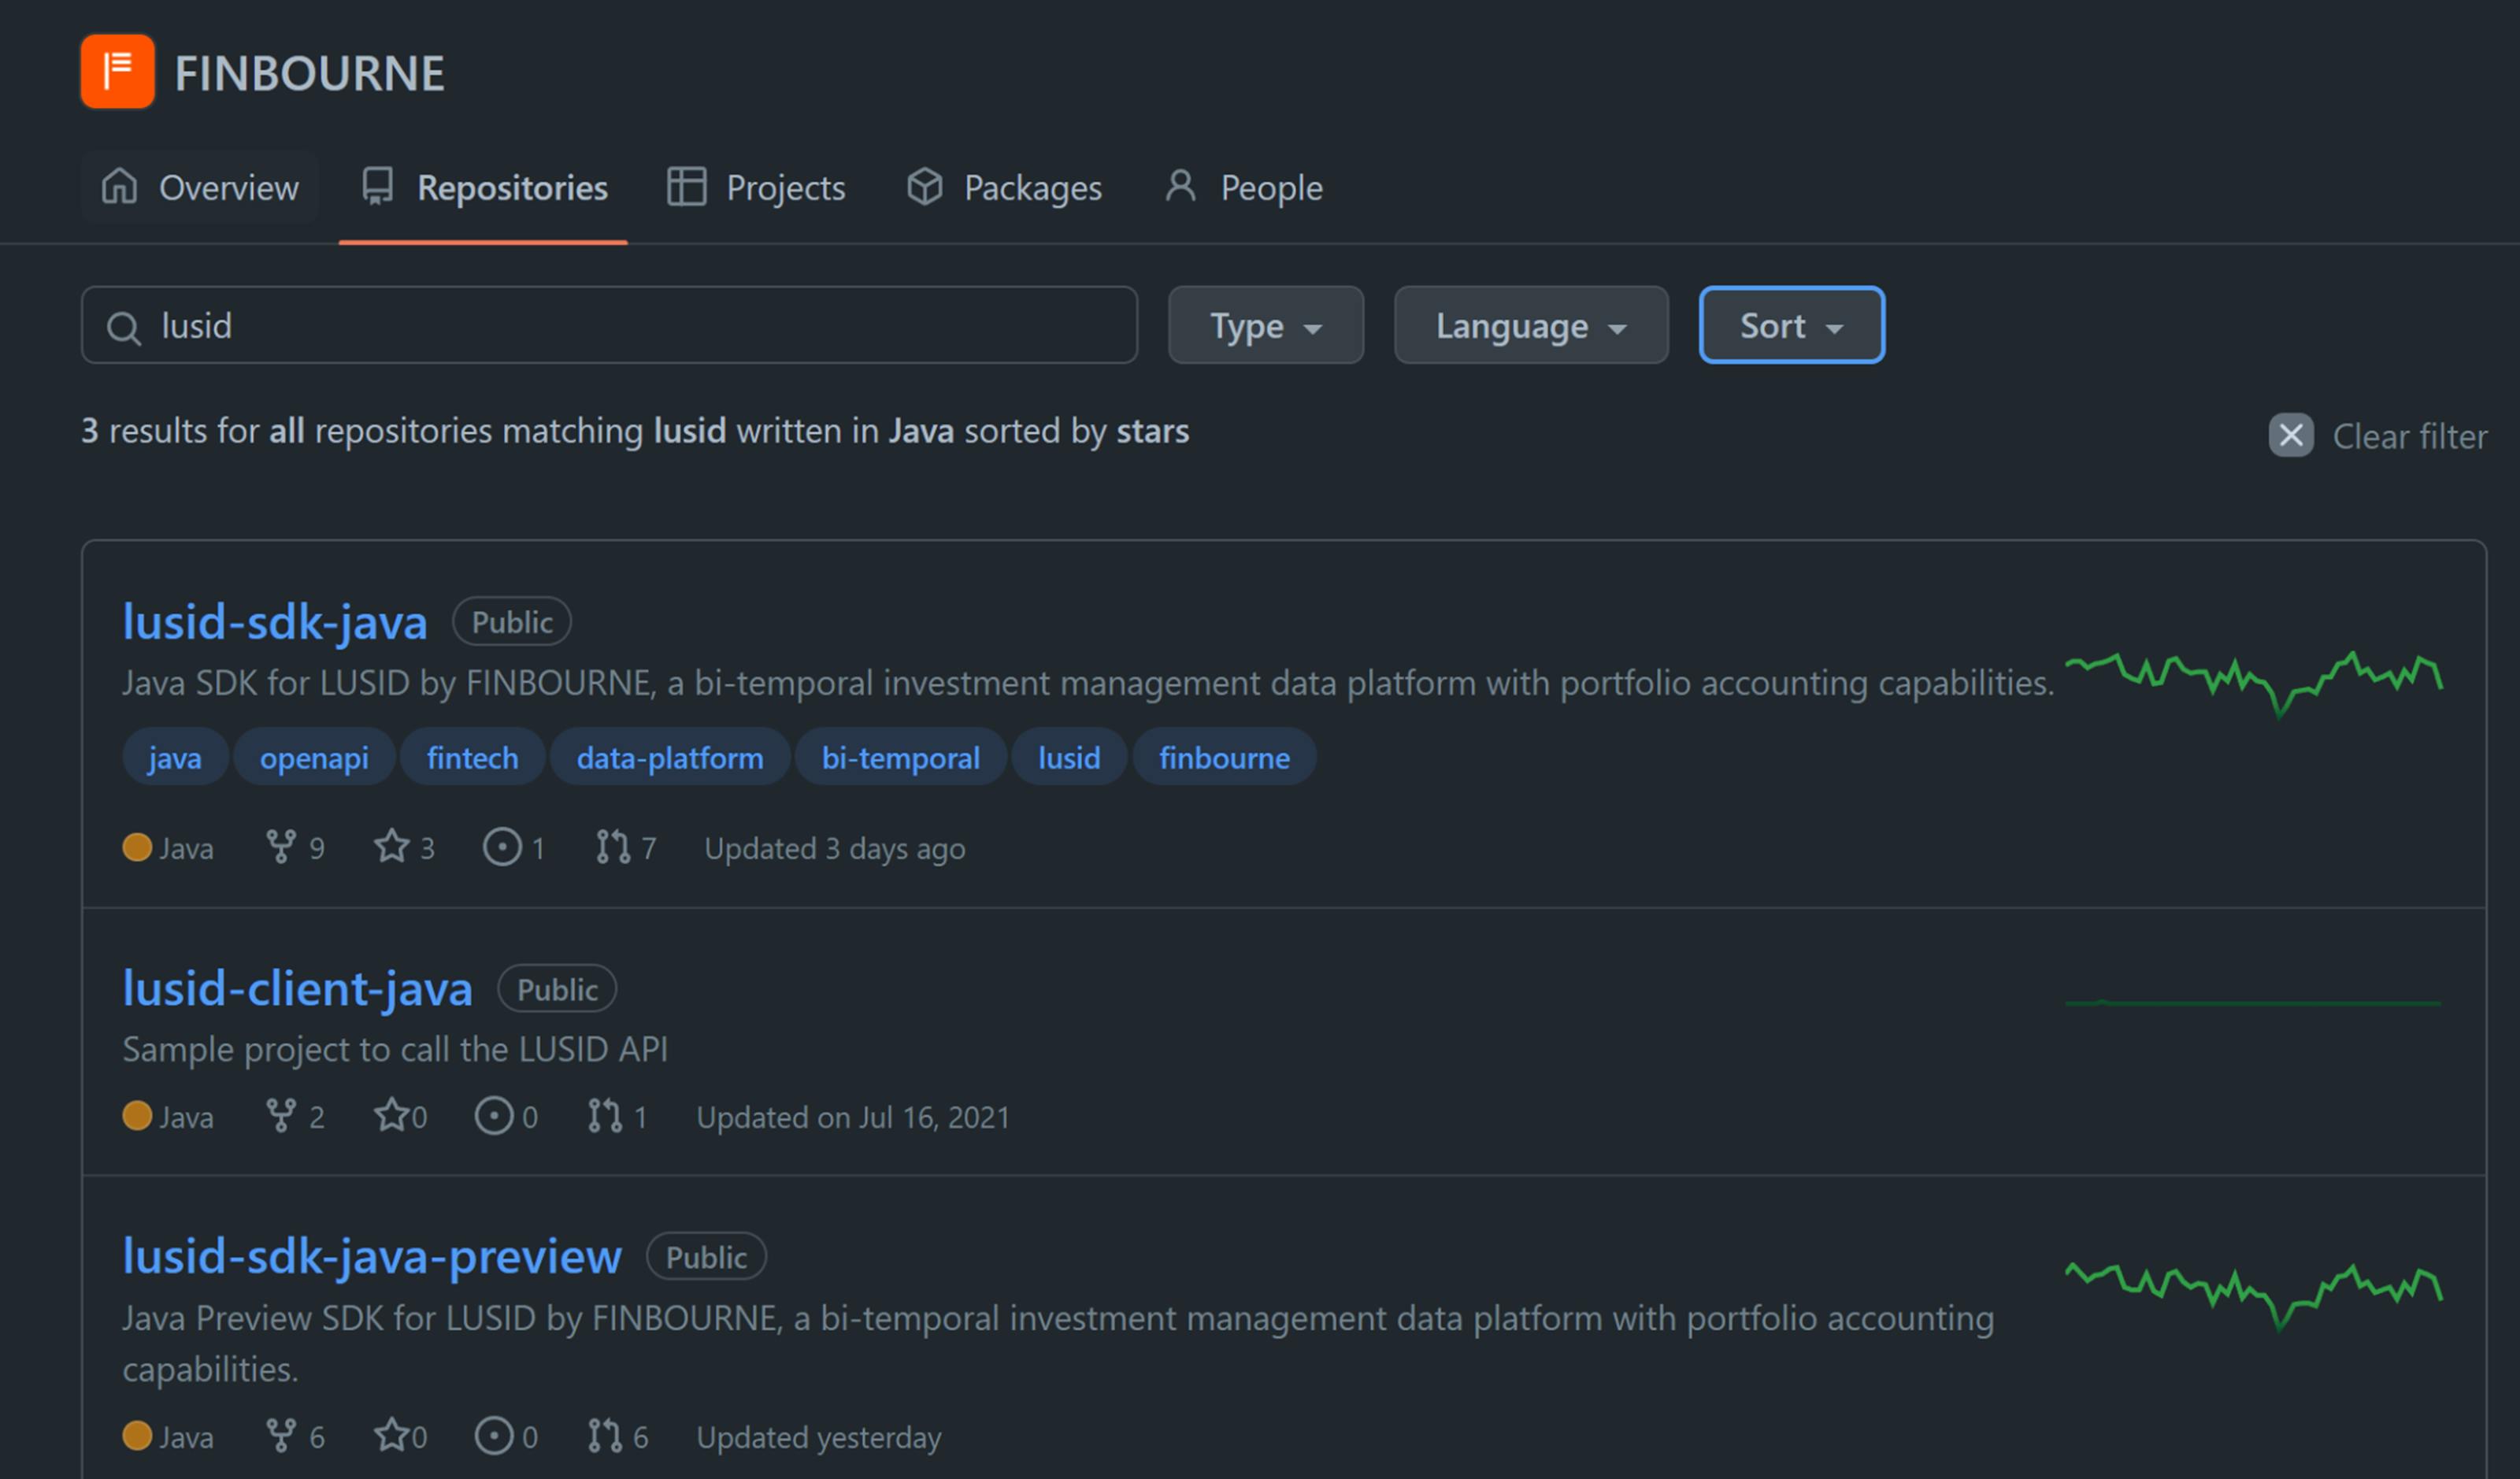Screen dimensions: 2520x1479
Task: Open issues count 1 for lusid-sdk-java
Action: coord(514,847)
